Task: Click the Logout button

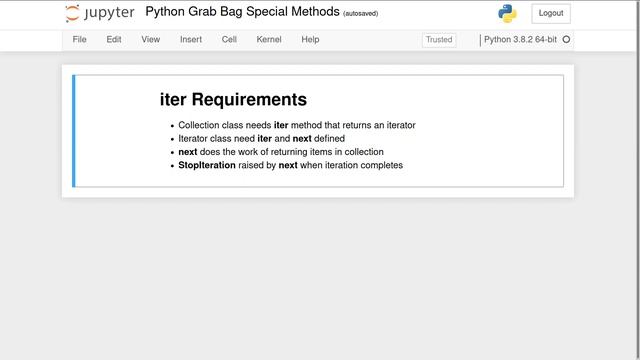Action: click(551, 13)
